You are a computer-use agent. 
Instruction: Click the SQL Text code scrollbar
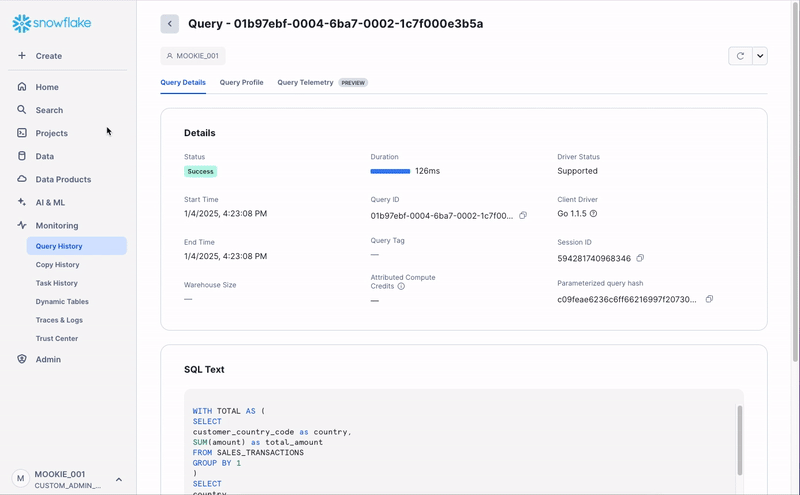coord(739,440)
